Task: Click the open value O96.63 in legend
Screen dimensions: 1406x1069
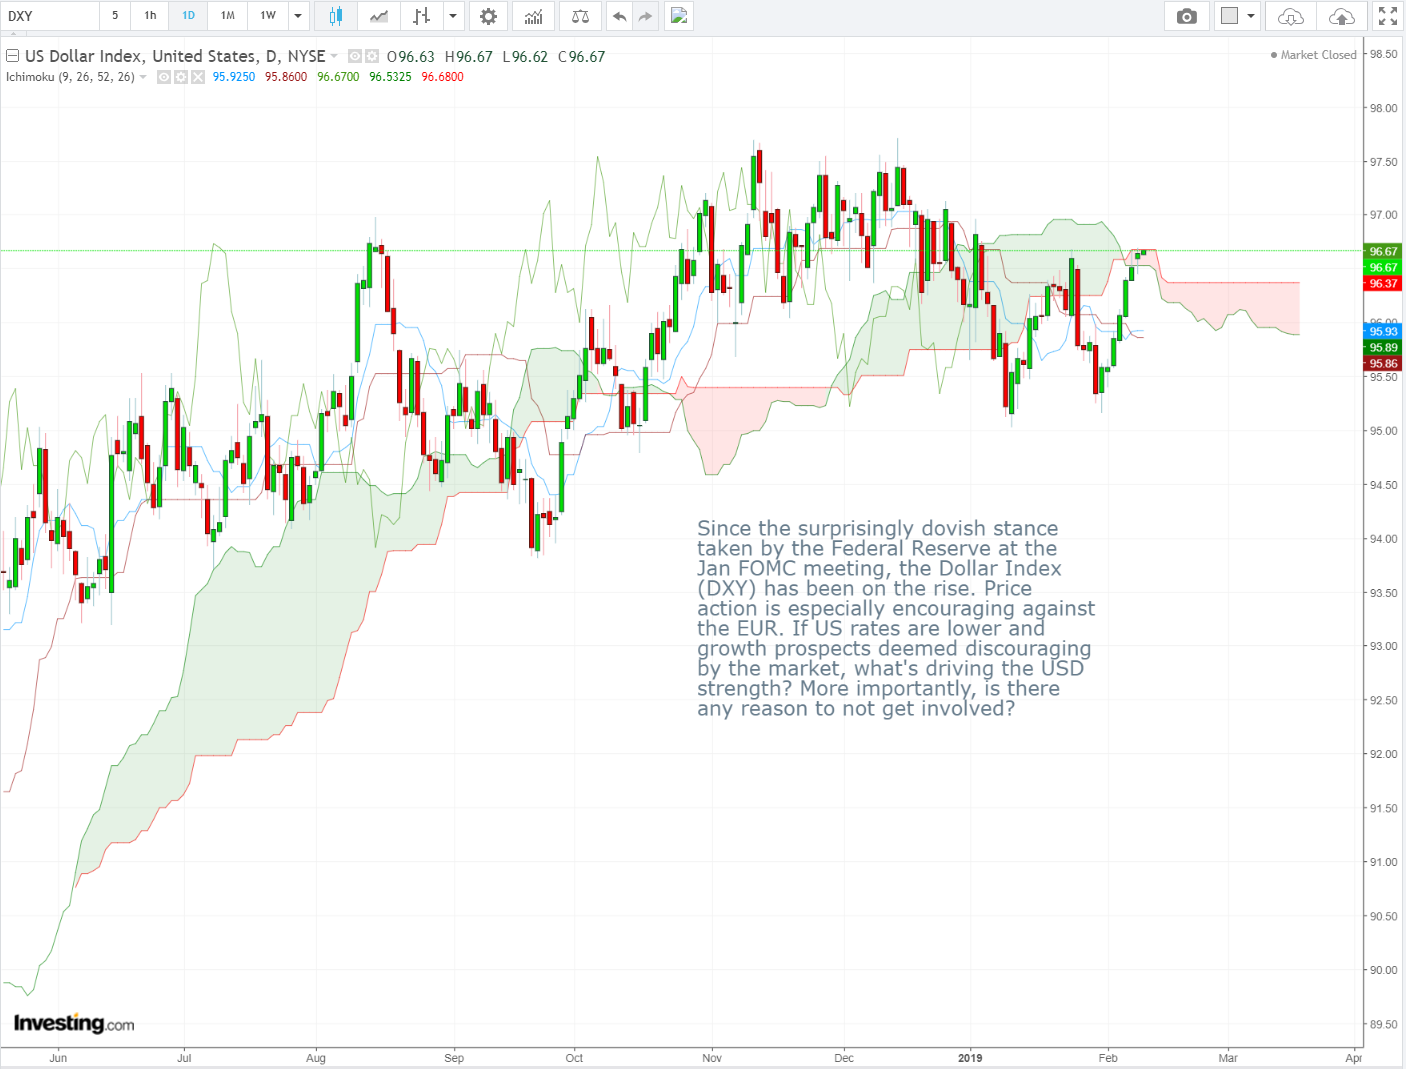Action: point(411,57)
